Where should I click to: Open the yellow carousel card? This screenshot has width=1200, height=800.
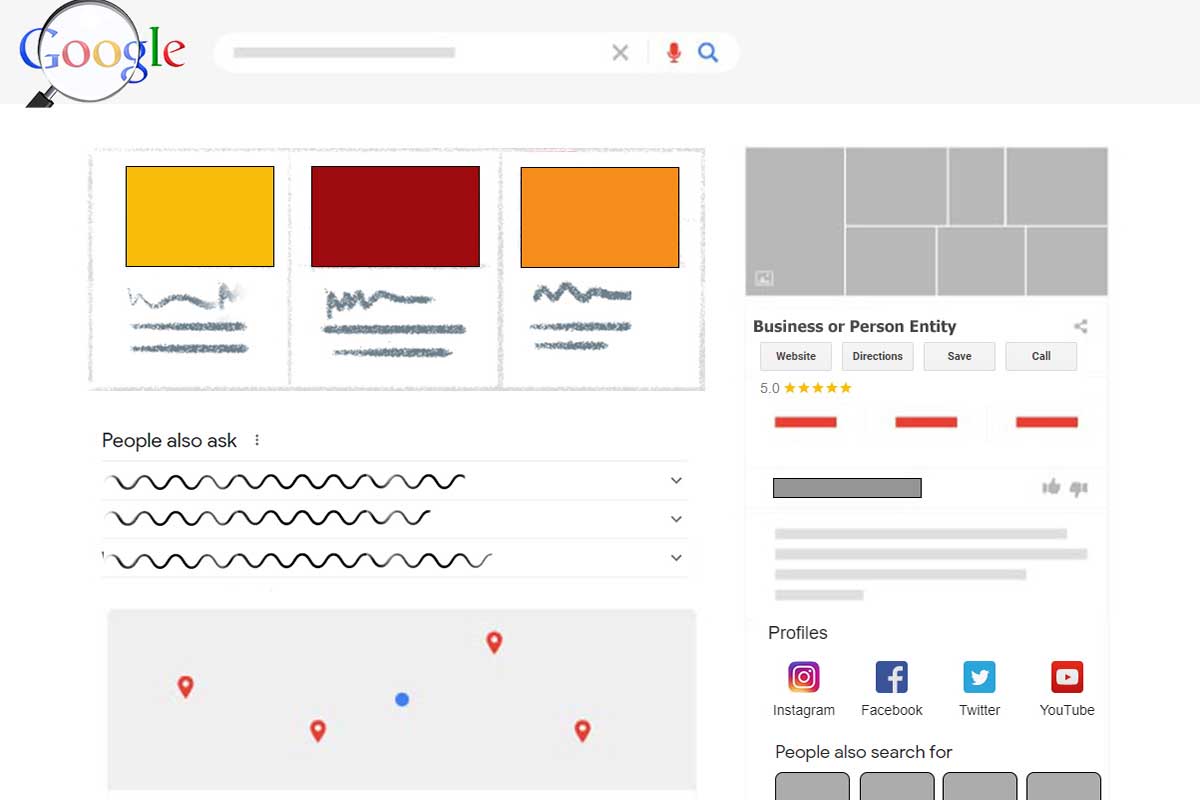pos(200,216)
